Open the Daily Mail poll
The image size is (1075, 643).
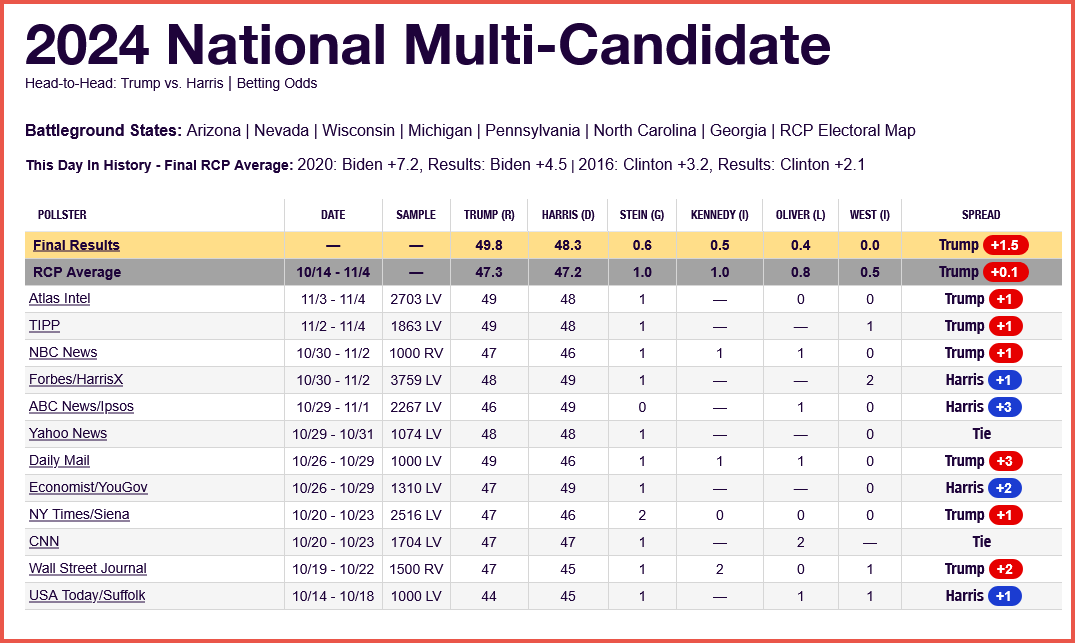coord(59,461)
